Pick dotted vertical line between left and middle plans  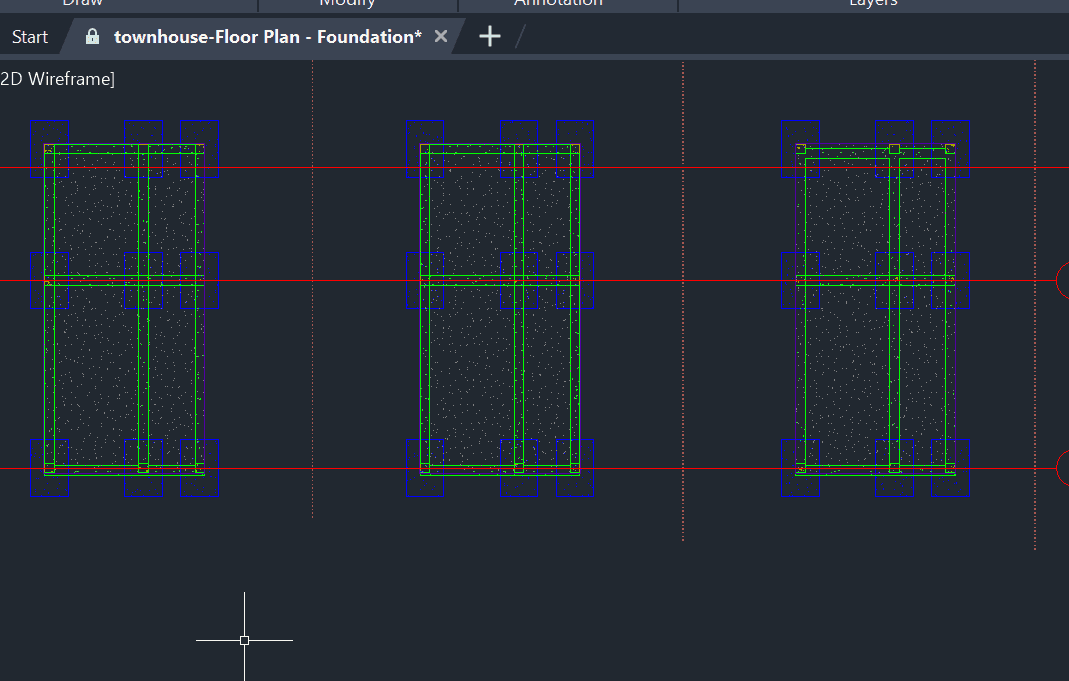coord(312,300)
